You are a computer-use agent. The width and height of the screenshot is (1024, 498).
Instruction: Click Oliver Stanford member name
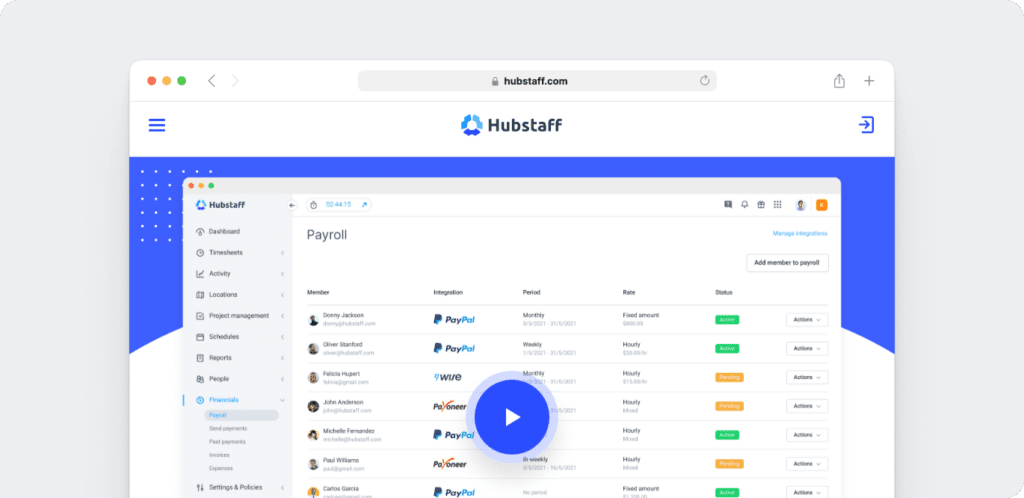tap(343, 344)
